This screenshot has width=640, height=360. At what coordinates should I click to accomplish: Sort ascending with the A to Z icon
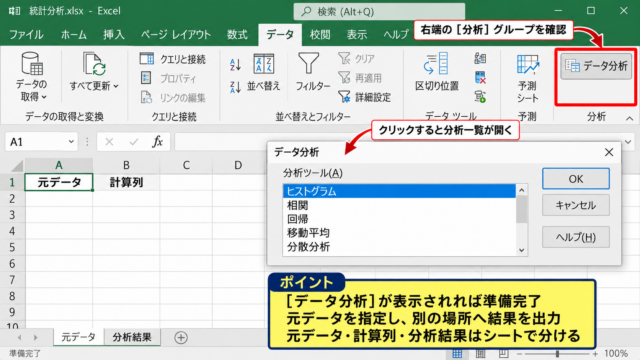pyautogui.click(x=235, y=64)
